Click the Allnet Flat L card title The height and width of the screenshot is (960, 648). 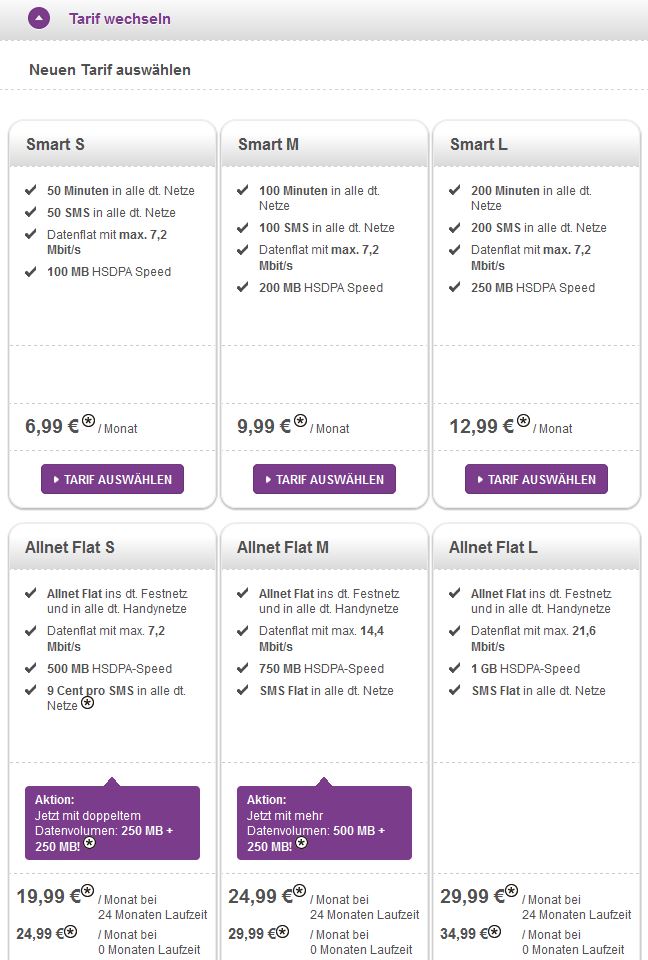(x=493, y=547)
